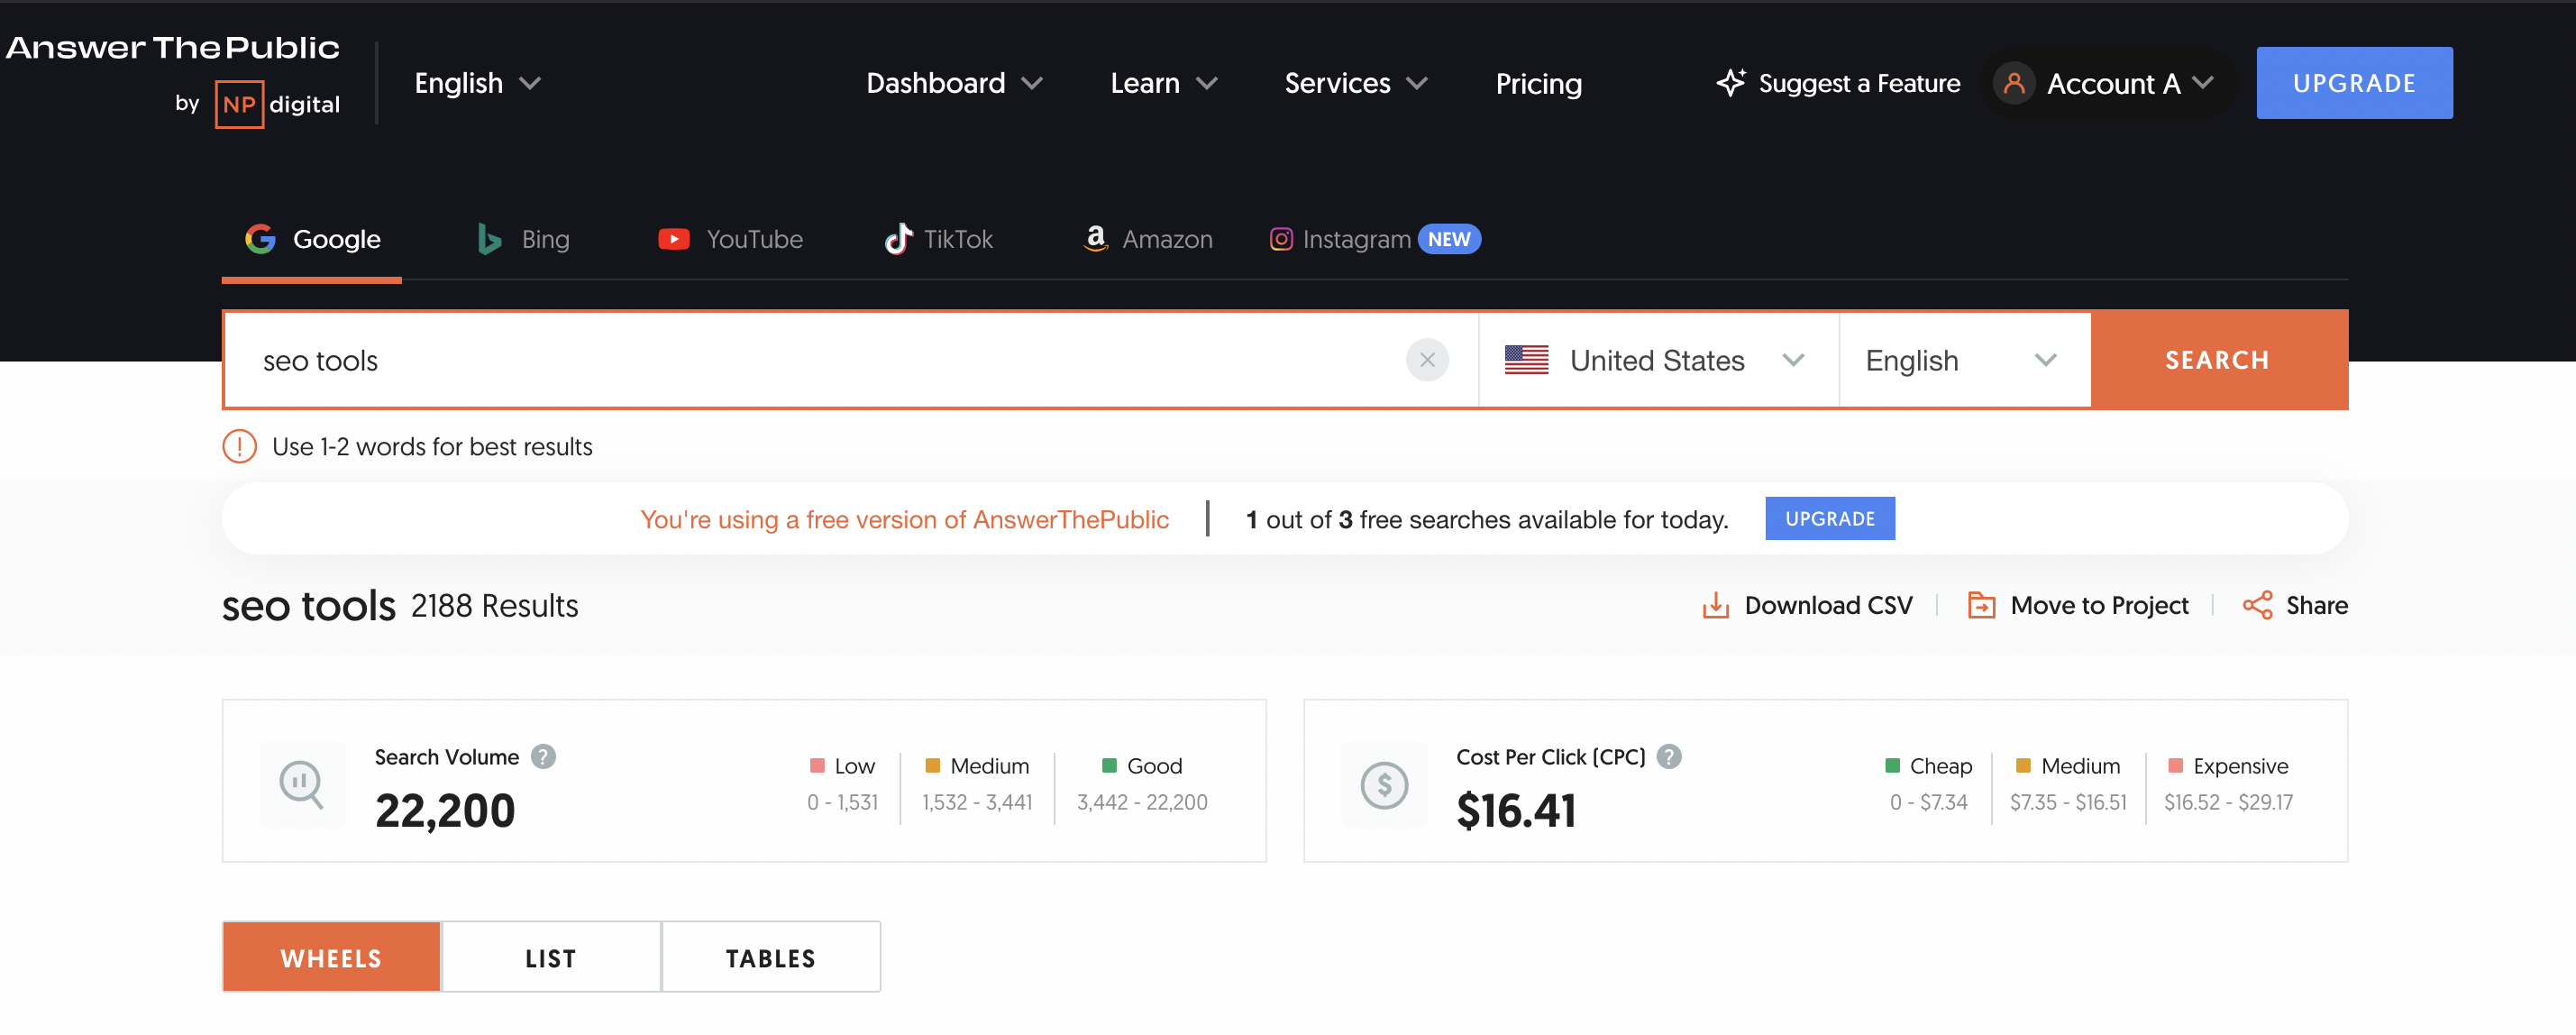Screen dimensions: 2576x1035
Task: Click the AnswerThePublic logo
Action: (172, 47)
